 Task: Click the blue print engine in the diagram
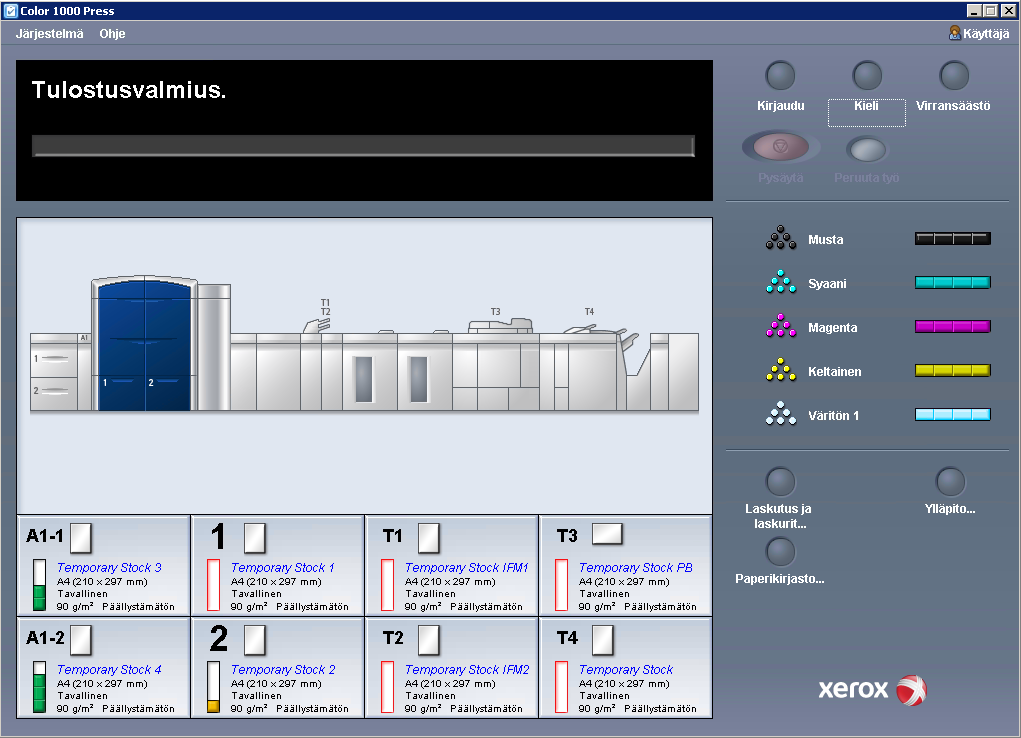pos(144,345)
